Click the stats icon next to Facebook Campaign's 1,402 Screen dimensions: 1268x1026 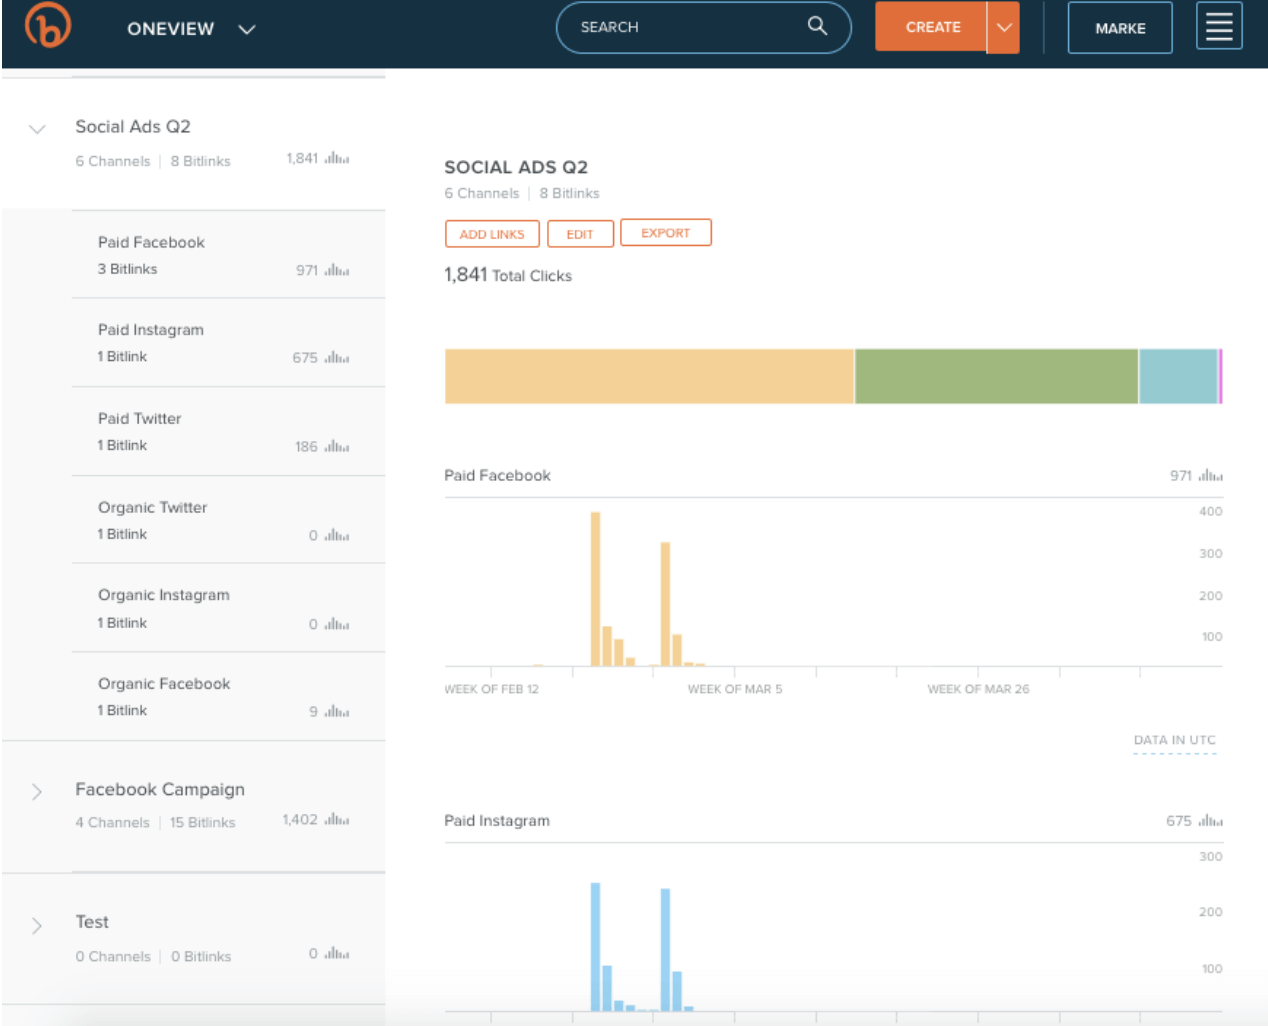click(338, 818)
